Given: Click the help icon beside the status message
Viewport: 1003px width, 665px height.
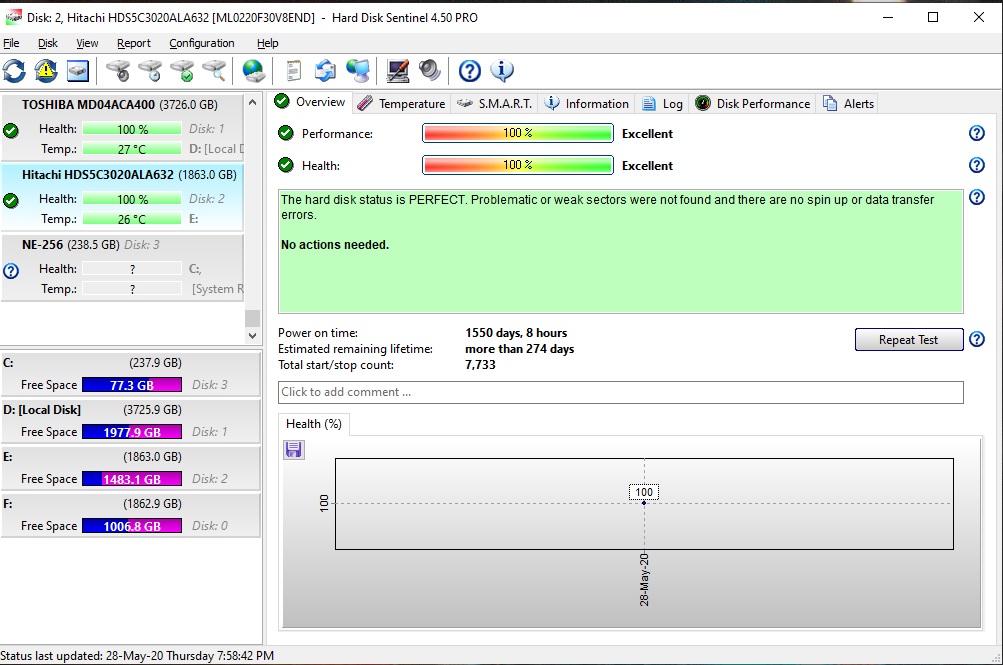Looking at the screenshot, I should click(x=977, y=197).
